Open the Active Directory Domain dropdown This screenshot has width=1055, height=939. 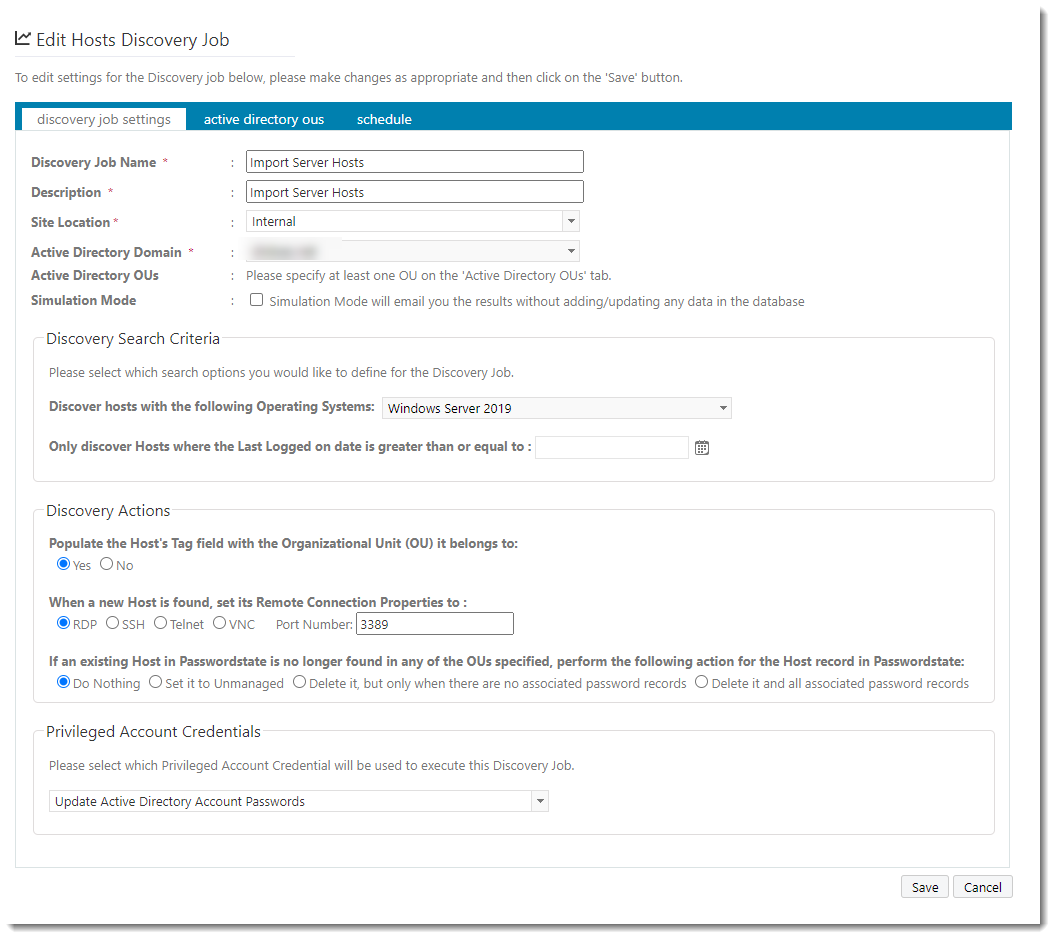[570, 251]
